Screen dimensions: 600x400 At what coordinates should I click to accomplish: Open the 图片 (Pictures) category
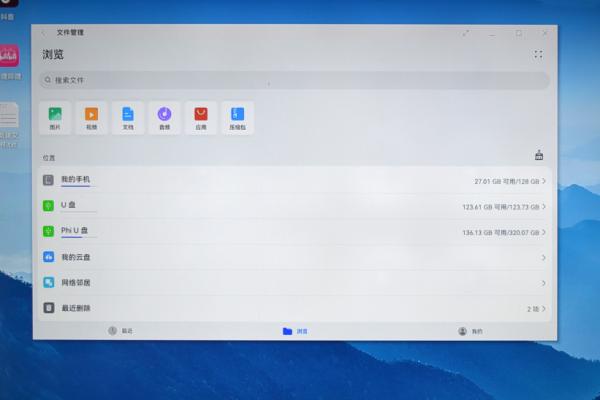coord(55,117)
